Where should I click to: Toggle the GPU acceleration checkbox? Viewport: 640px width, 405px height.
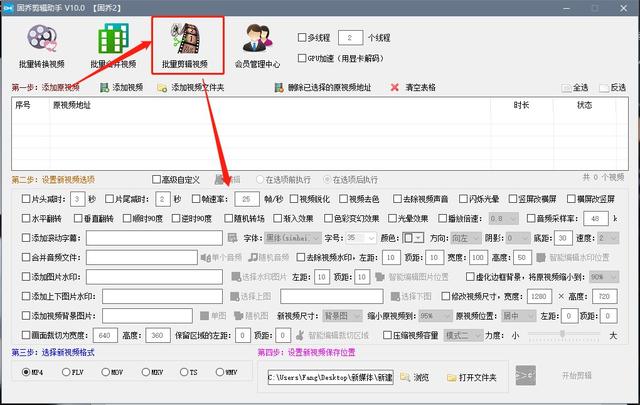(x=303, y=58)
